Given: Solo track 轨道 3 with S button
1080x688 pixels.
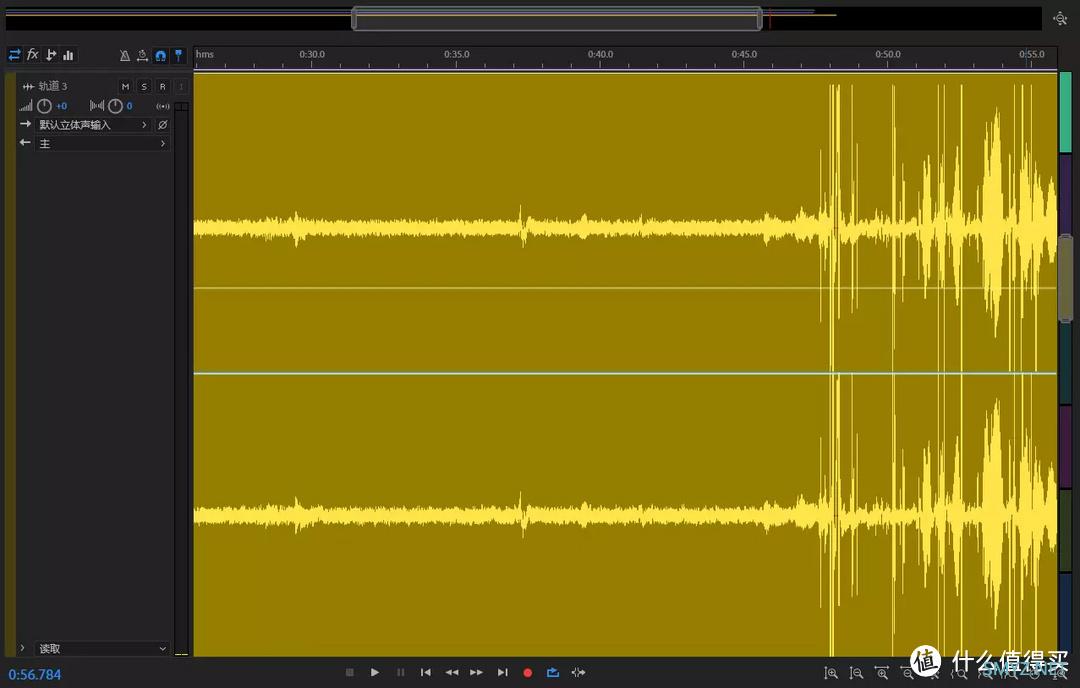Looking at the screenshot, I should (144, 86).
